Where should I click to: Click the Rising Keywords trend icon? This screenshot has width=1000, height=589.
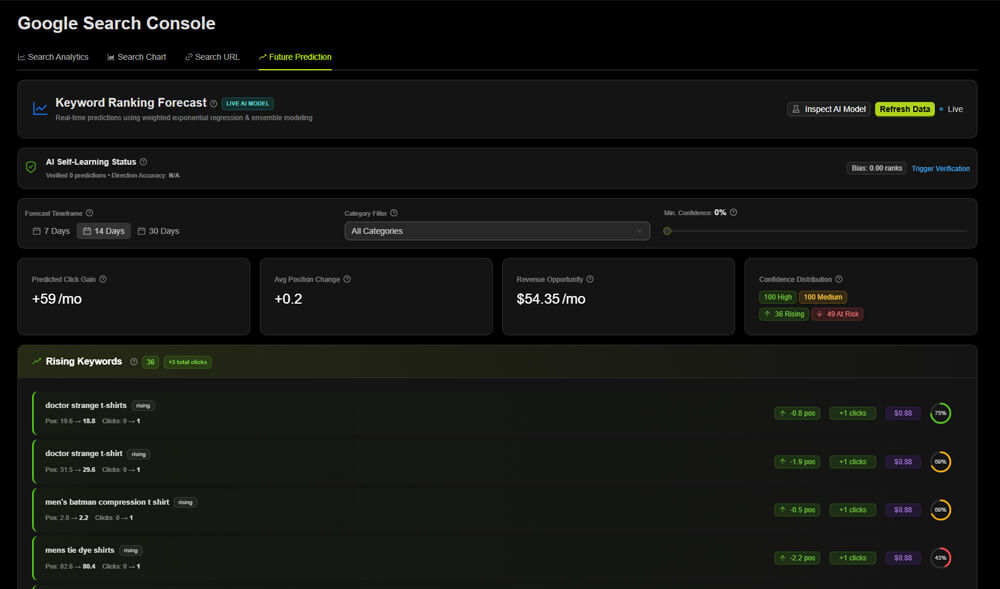coord(36,361)
